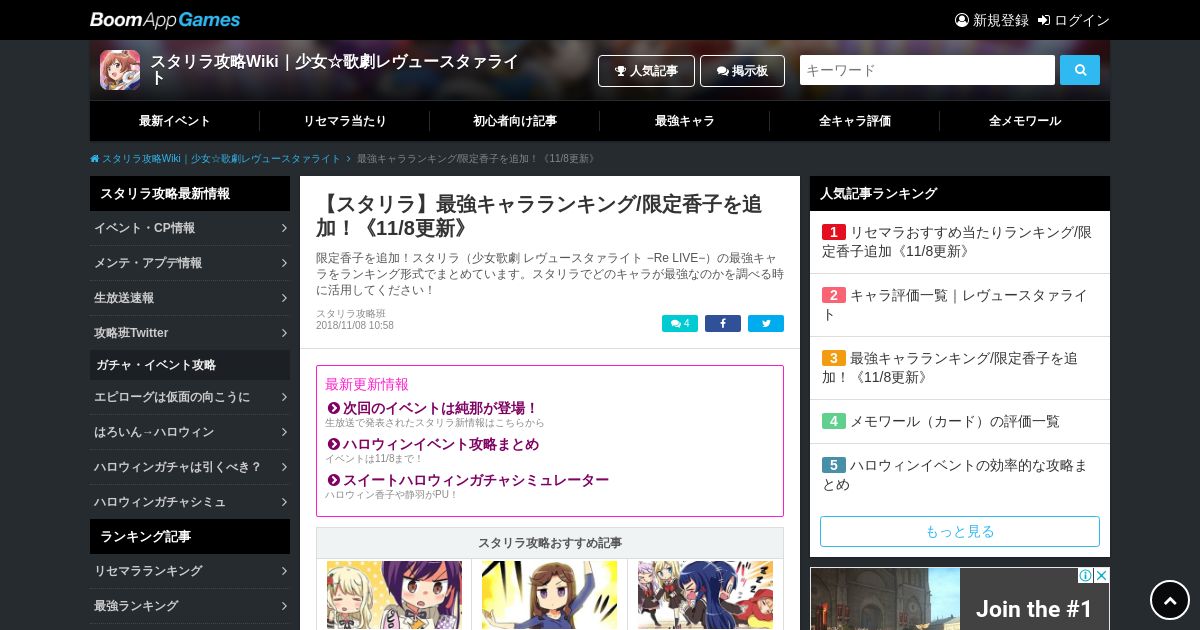Screen dimensions: 1200x630
Task: Click the breadcrumb home link スタリラ攻略Wiki
Action: point(215,159)
